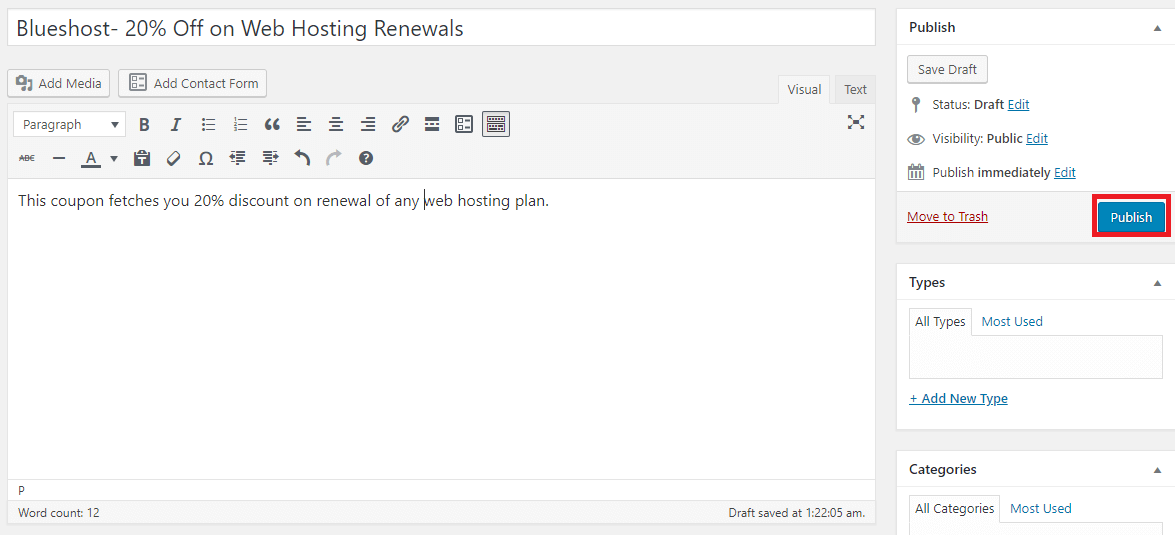Redo the last edit
The image size is (1175, 535).
click(334, 158)
